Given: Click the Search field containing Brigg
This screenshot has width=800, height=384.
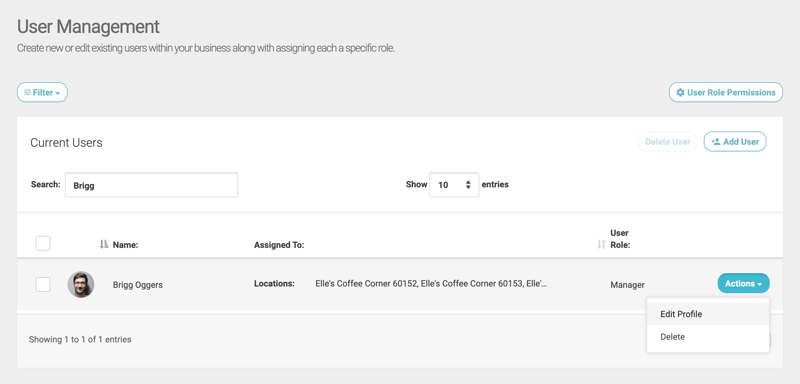Looking at the screenshot, I should coord(152,185).
